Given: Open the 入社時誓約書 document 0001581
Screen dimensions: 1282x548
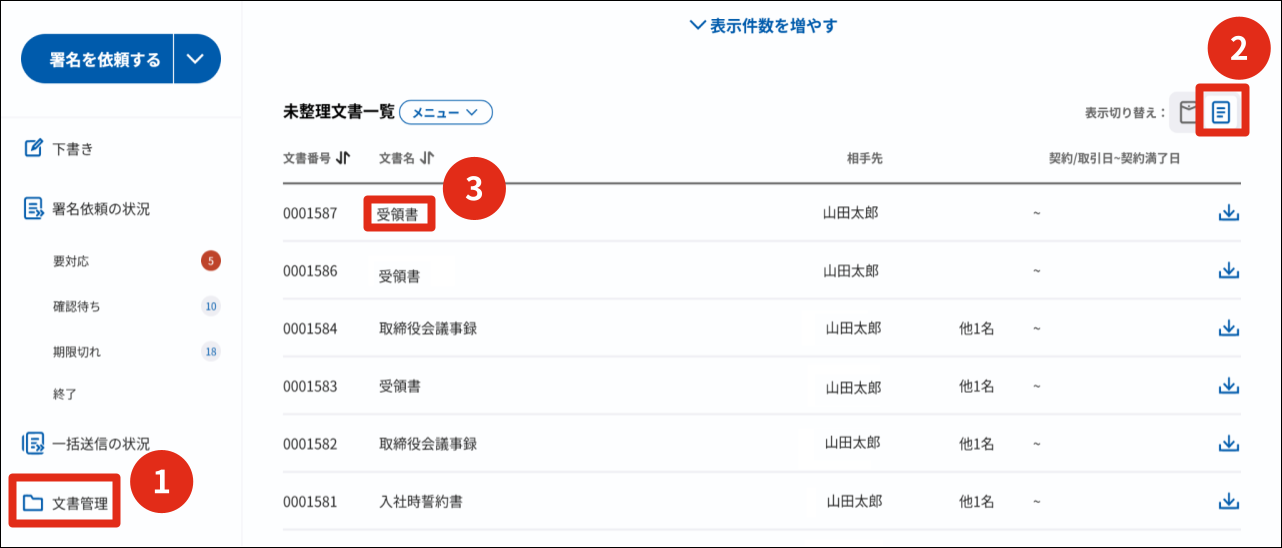Looking at the screenshot, I should point(420,501).
